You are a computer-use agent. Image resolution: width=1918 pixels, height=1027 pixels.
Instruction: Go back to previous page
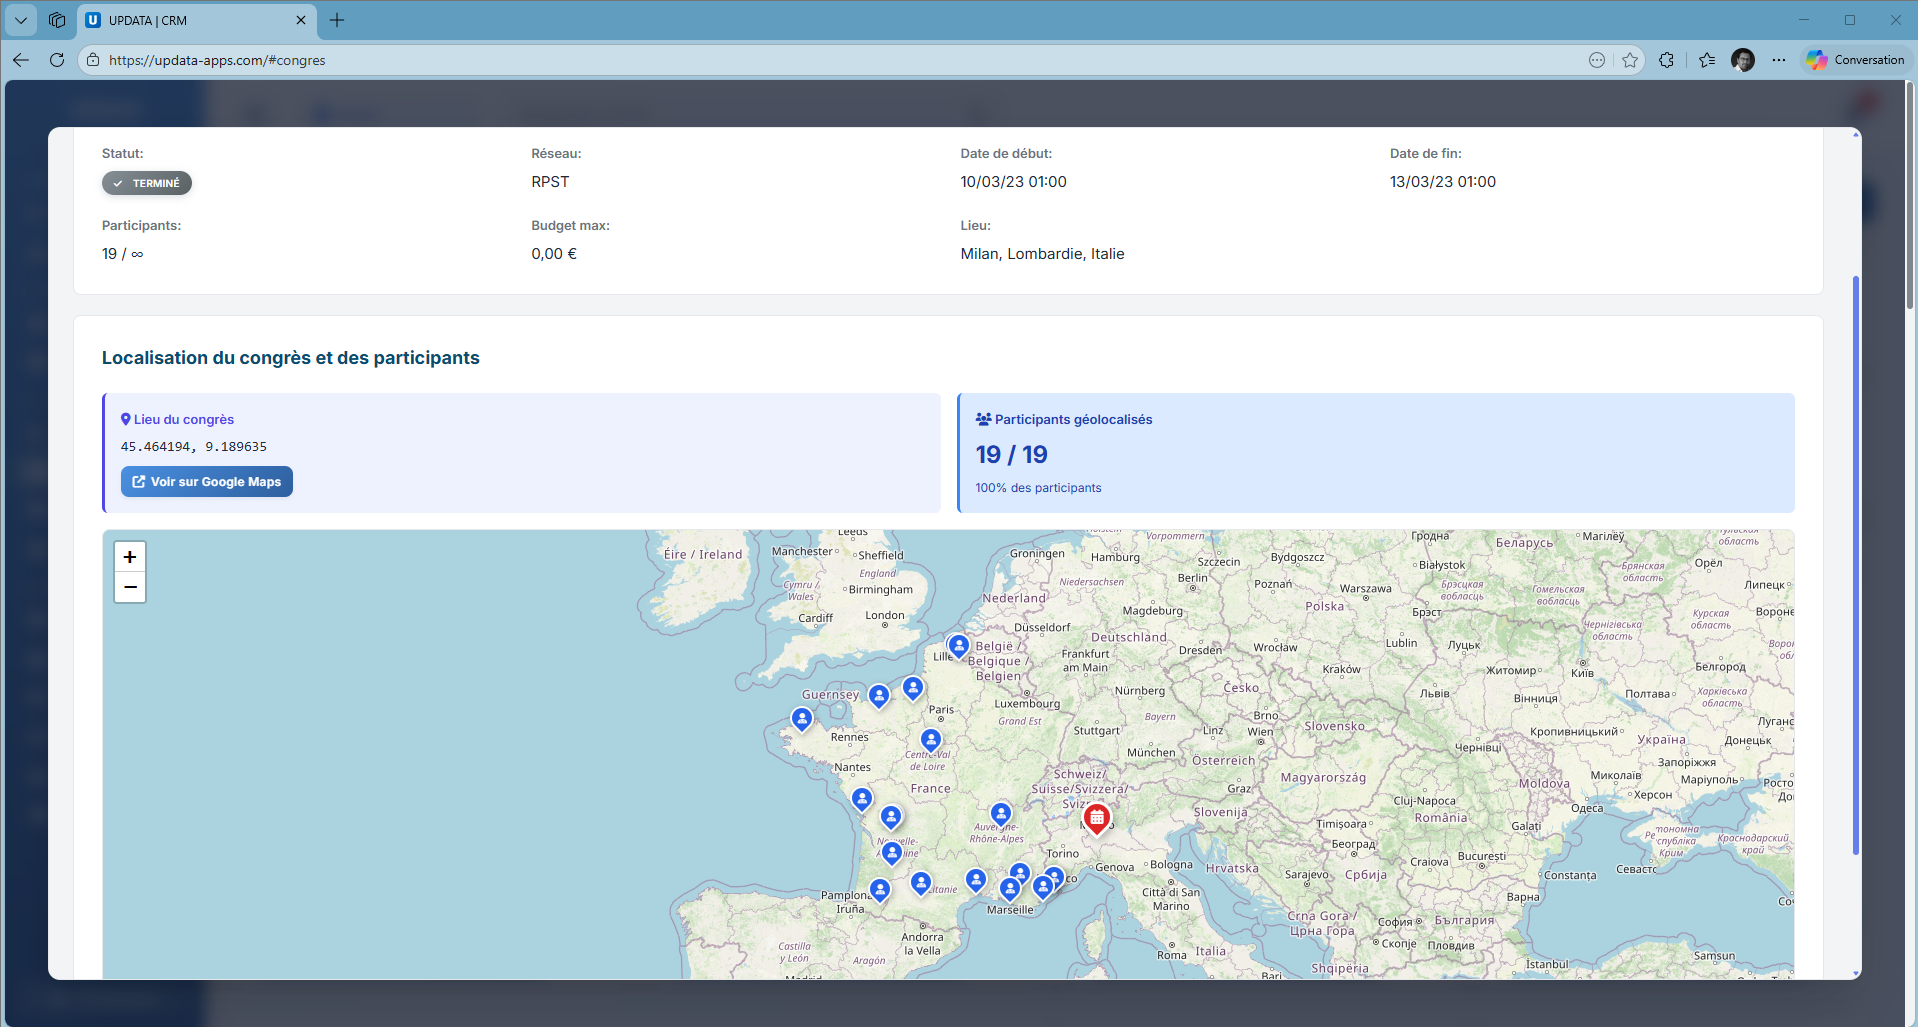[21, 60]
